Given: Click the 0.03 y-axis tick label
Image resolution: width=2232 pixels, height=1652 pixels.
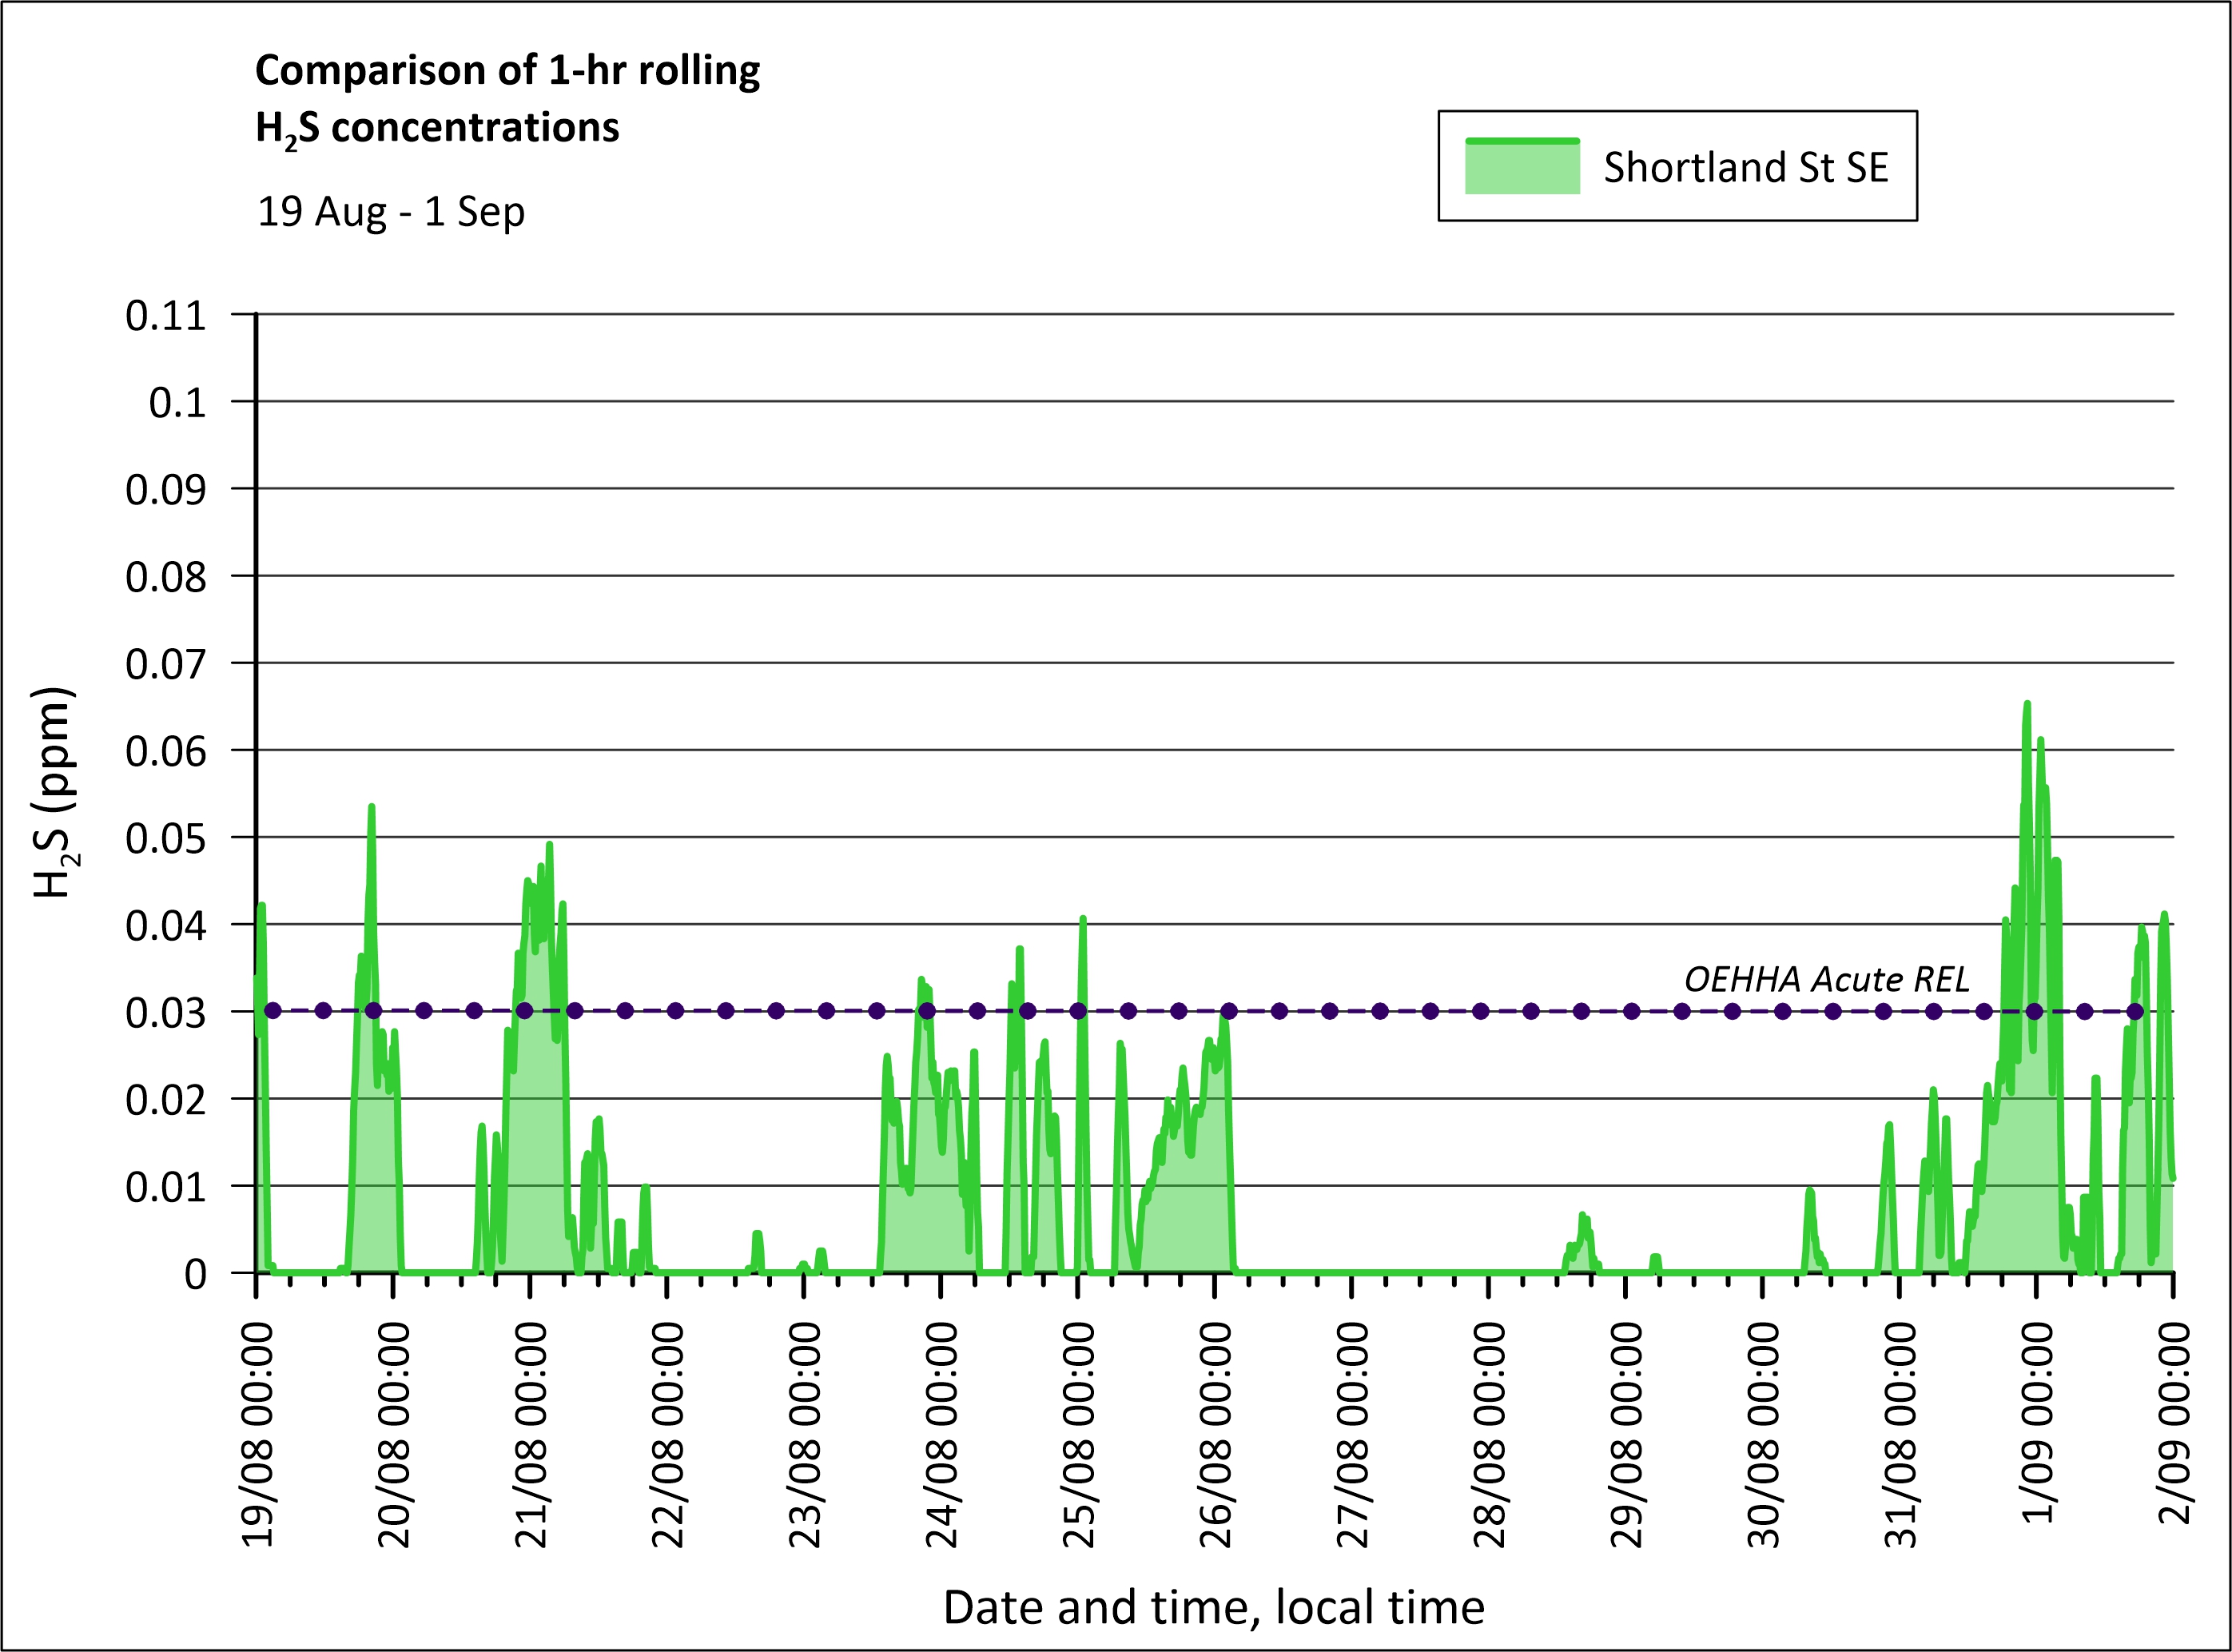Looking at the screenshot, I should (x=166, y=1013).
